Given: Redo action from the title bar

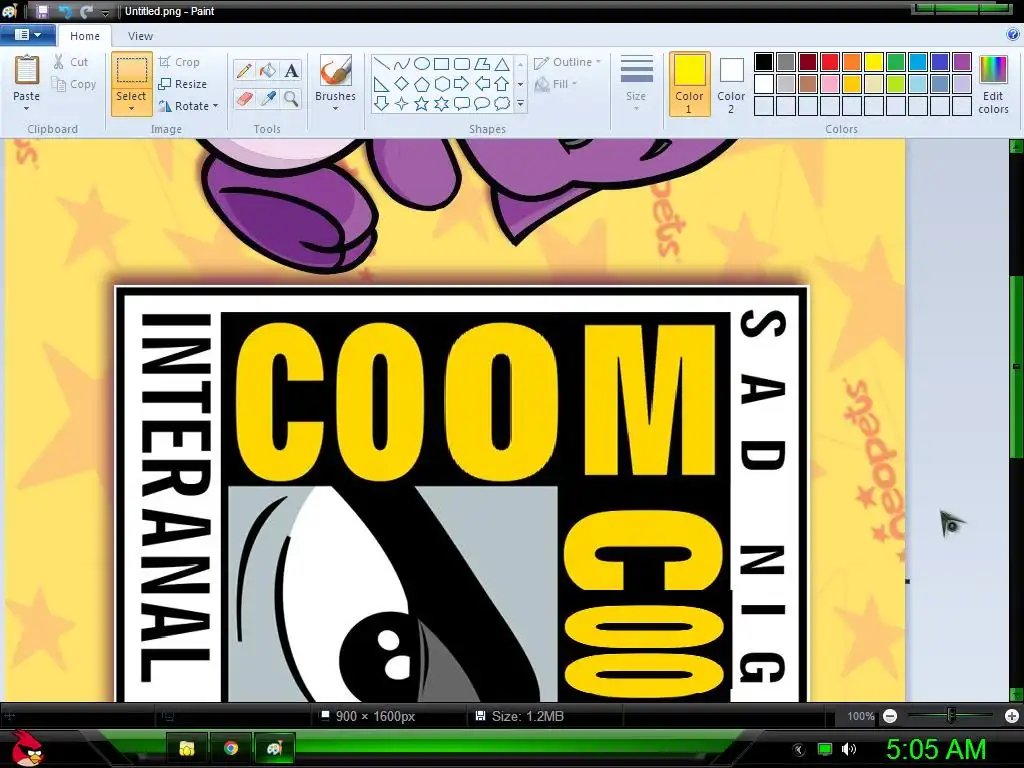Looking at the screenshot, I should tap(86, 11).
